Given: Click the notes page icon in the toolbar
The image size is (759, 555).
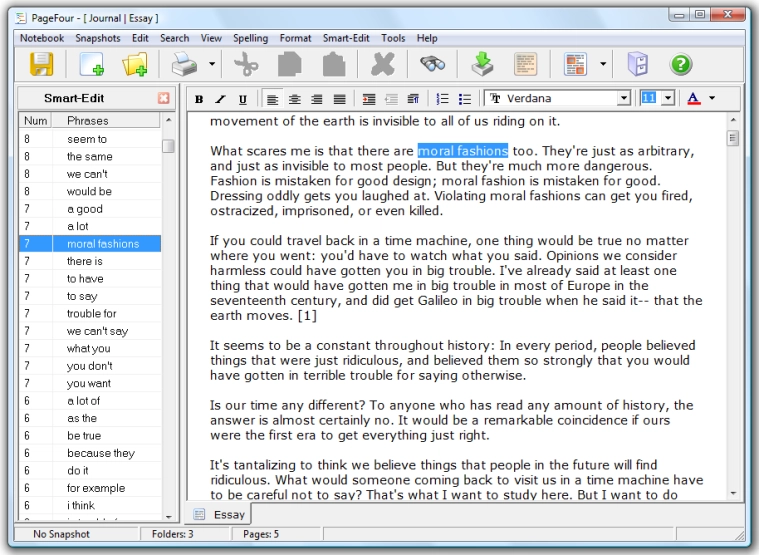Looking at the screenshot, I should tap(526, 64).
